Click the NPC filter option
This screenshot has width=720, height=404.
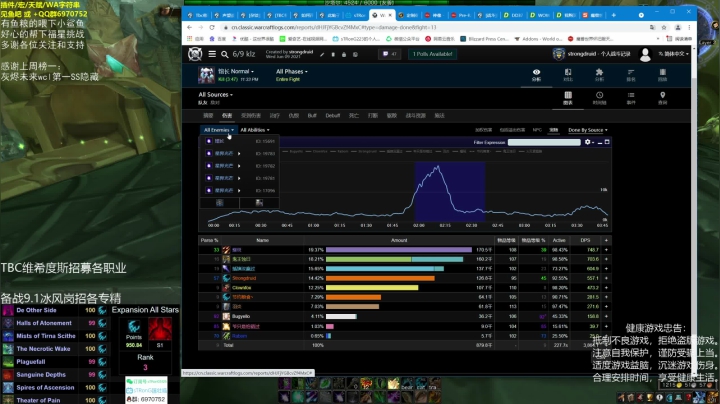pos(537,130)
